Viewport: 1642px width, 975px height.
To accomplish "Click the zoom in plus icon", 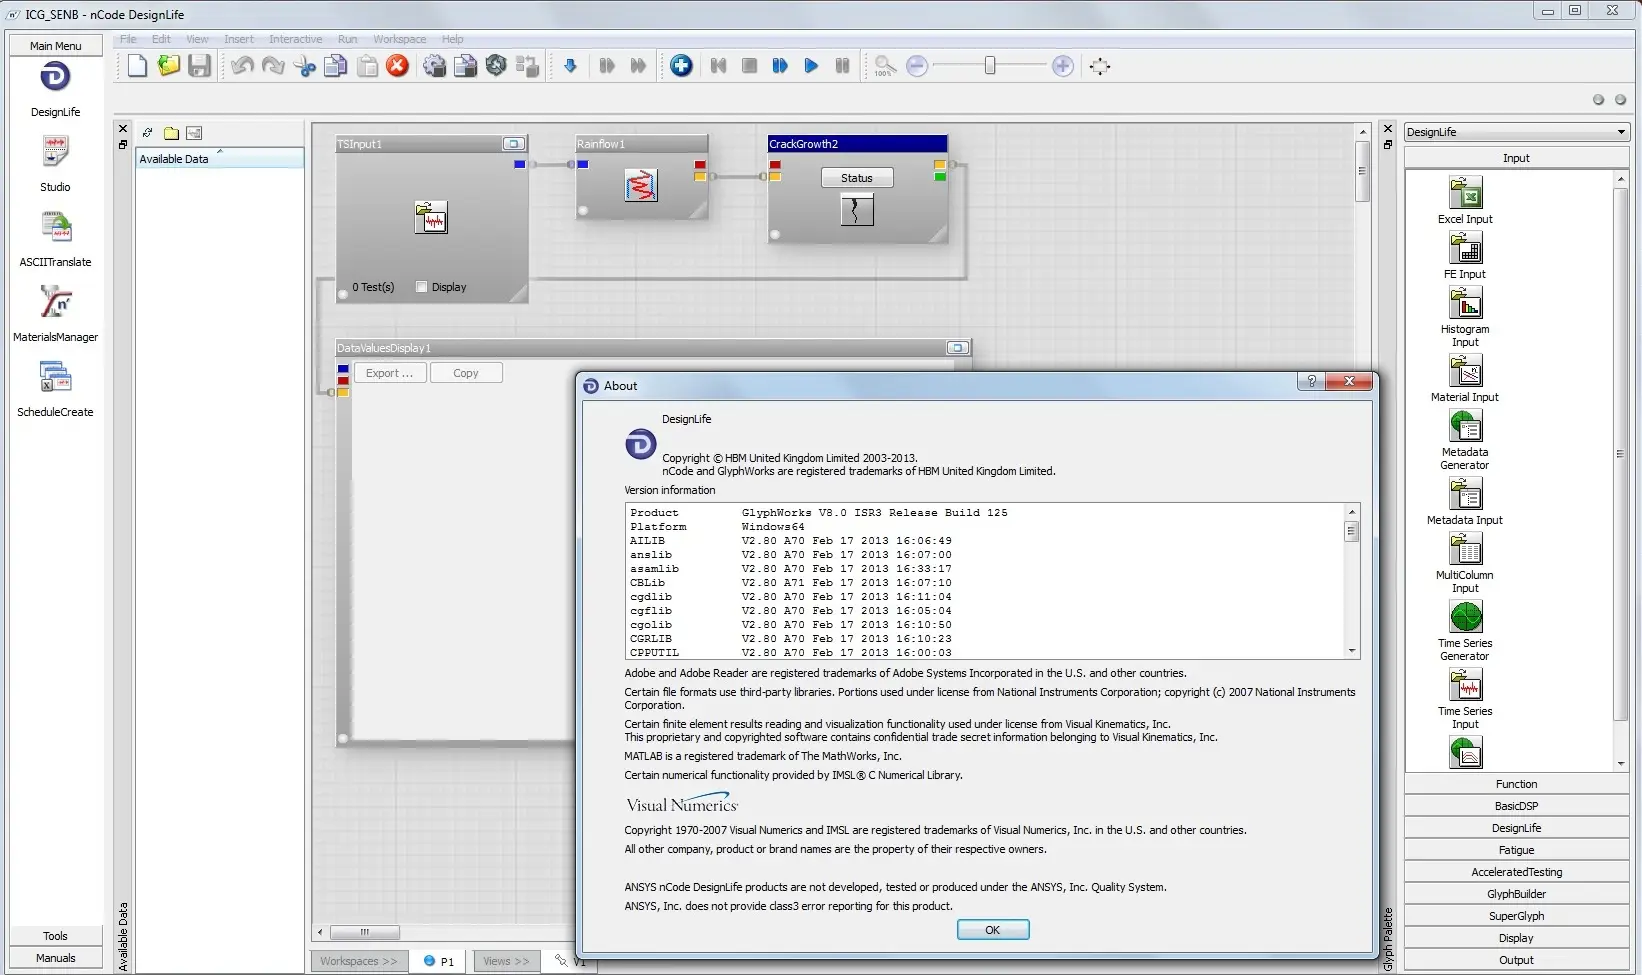I will click(x=1063, y=66).
